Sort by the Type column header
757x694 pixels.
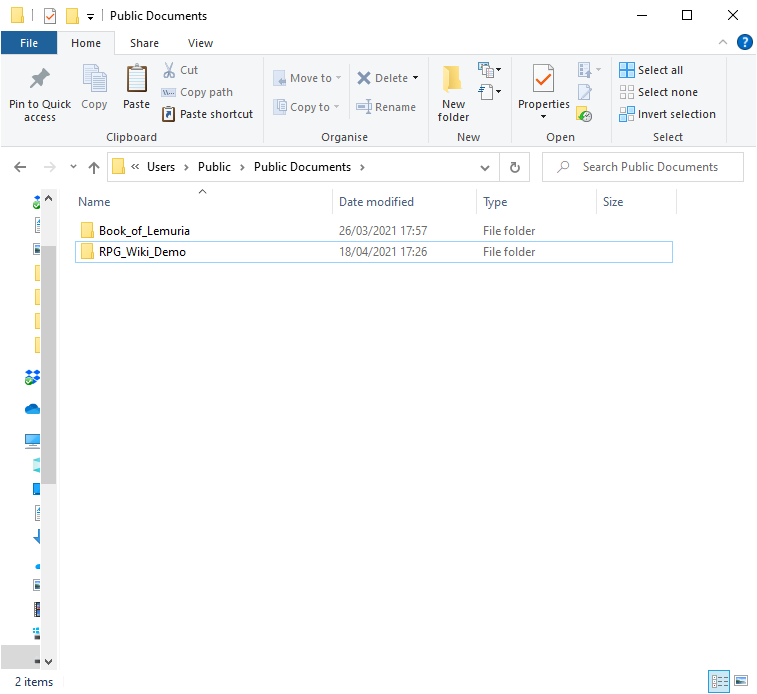pyautogui.click(x=537, y=202)
